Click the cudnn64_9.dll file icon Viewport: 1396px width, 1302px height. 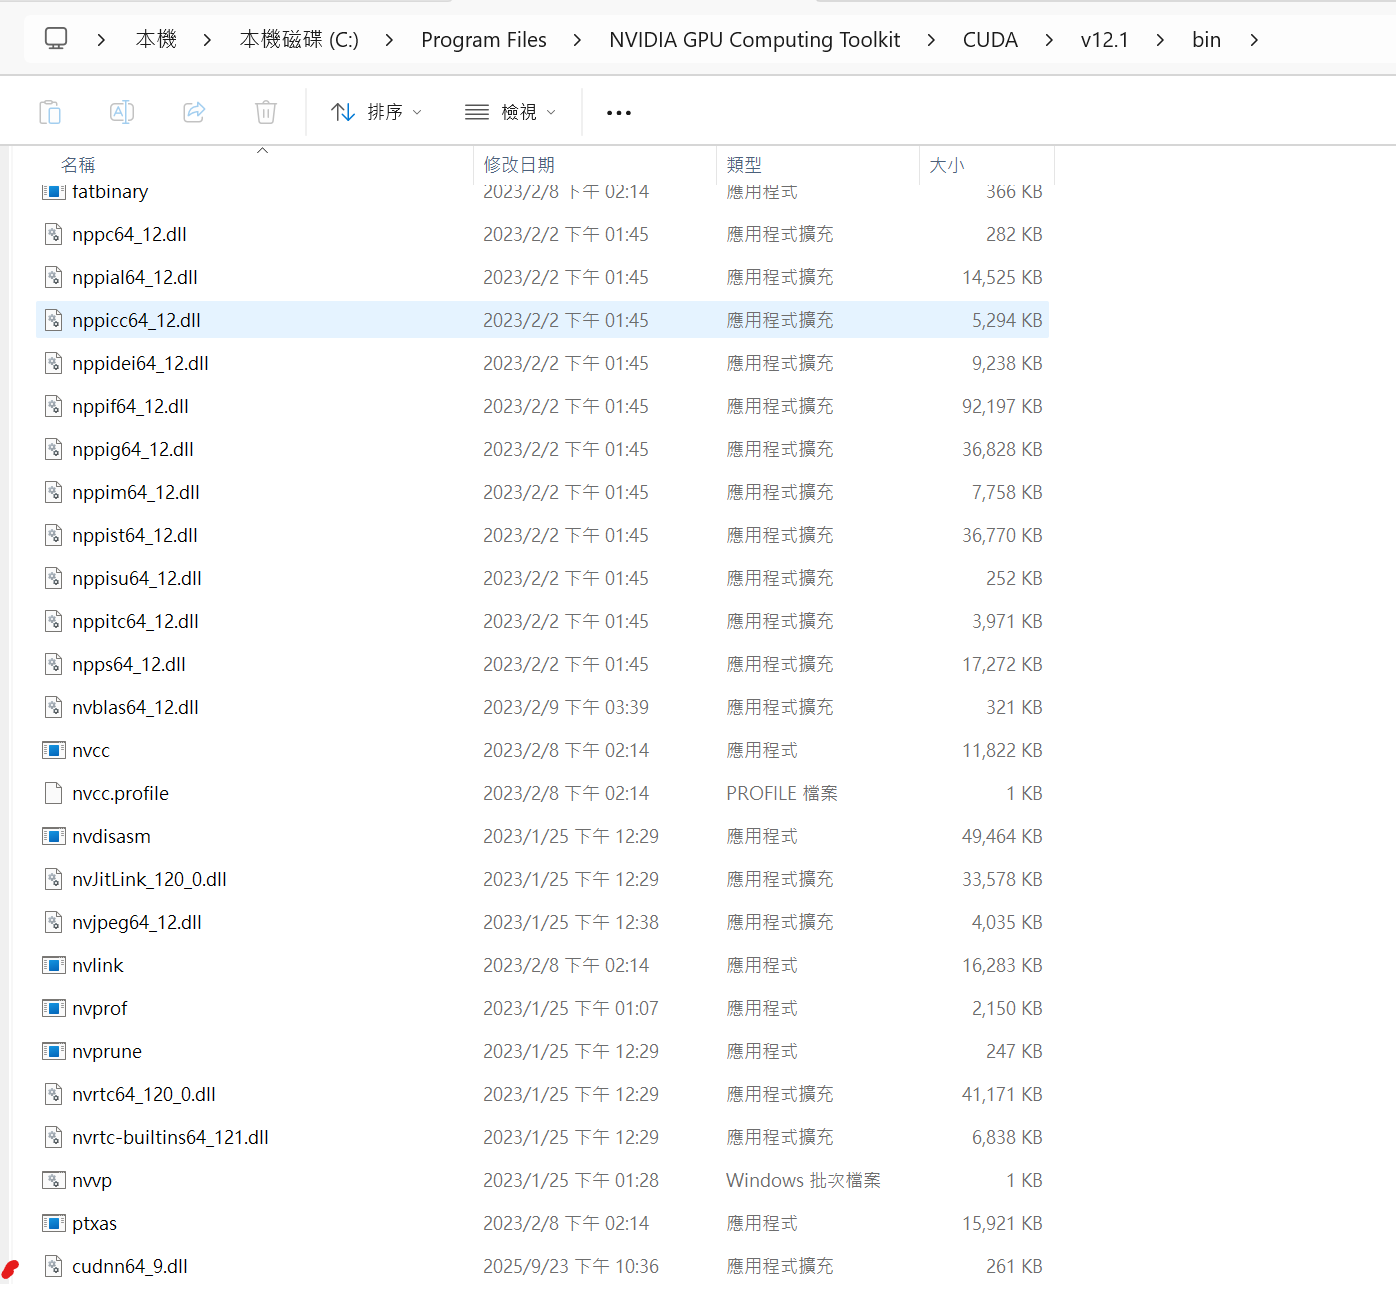(x=54, y=1266)
